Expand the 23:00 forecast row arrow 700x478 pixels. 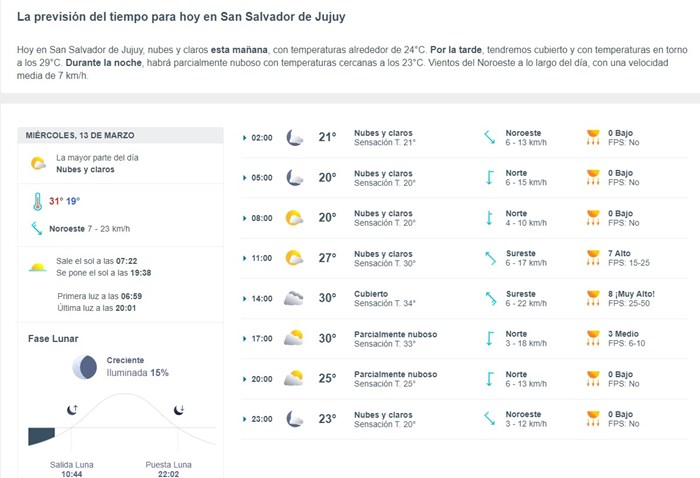click(x=244, y=419)
